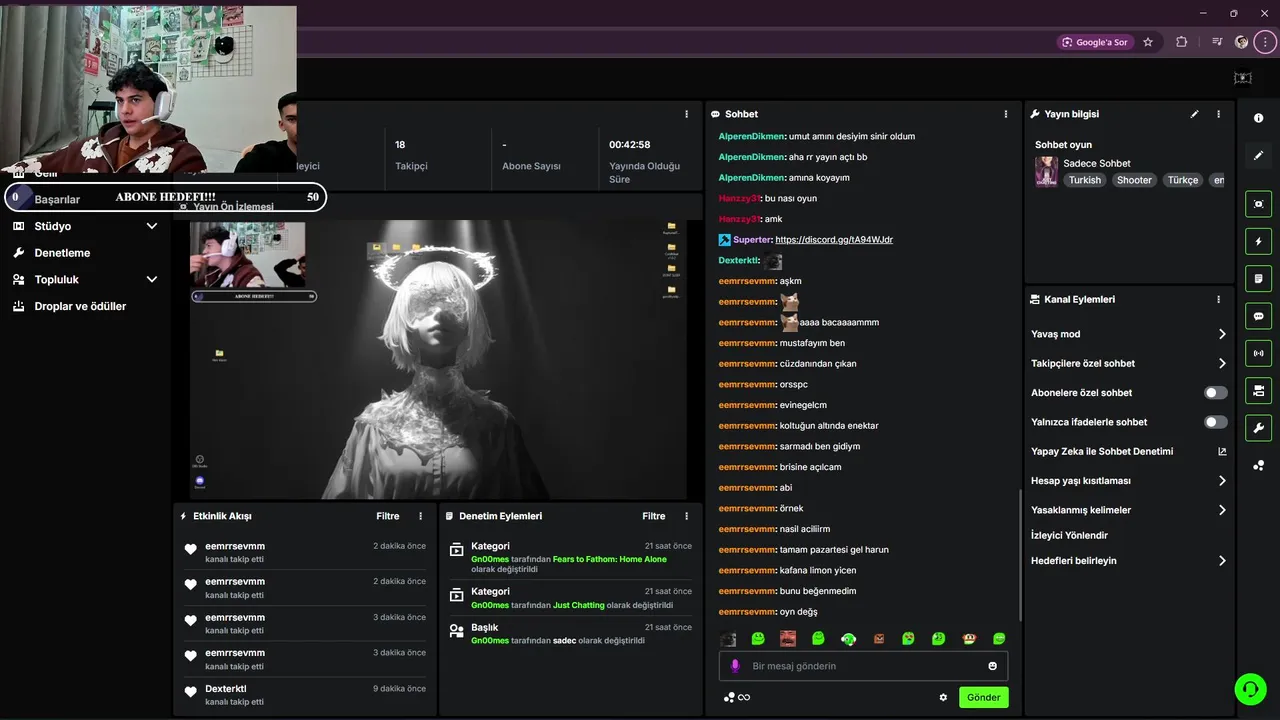Viewport: 1280px width, 720px height.
Task: Click Dexterktl kanalı takip etti event row
Action: pos(305,695)
